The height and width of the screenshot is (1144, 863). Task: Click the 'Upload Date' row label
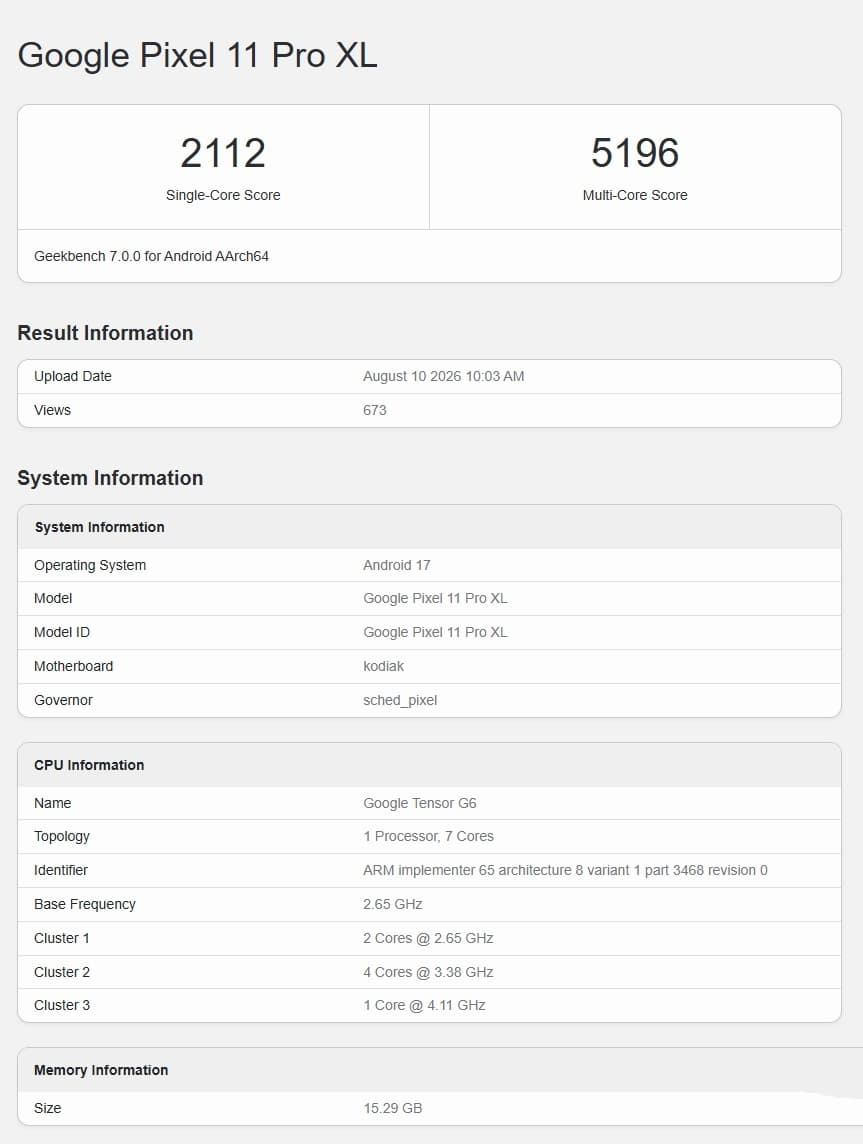click(73, 376)
